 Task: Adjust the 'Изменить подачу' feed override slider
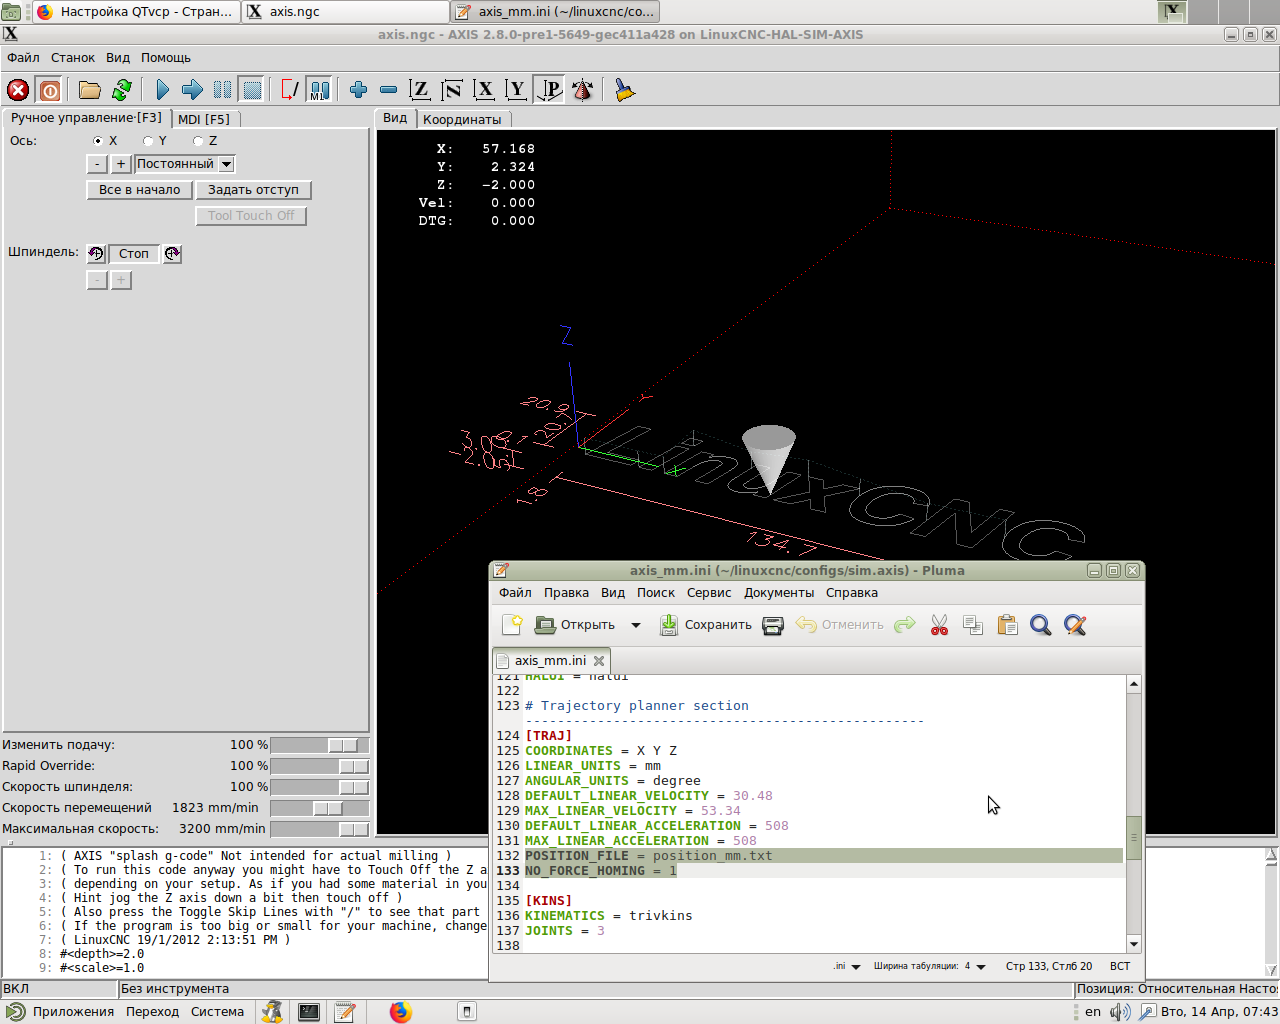click(x=319, y=745)
